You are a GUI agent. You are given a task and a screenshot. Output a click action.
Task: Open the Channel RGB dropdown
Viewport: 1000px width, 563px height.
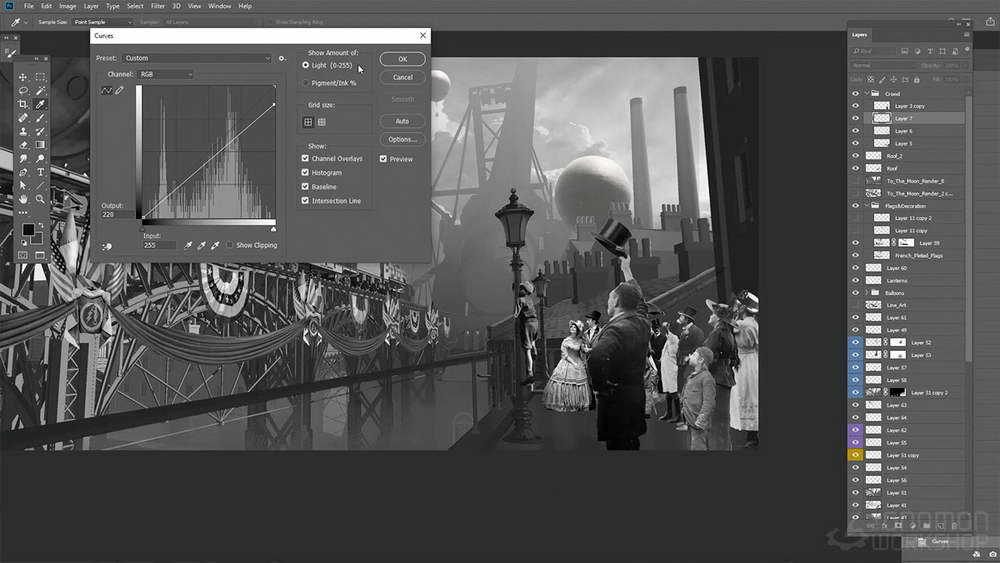pos(165,75)
